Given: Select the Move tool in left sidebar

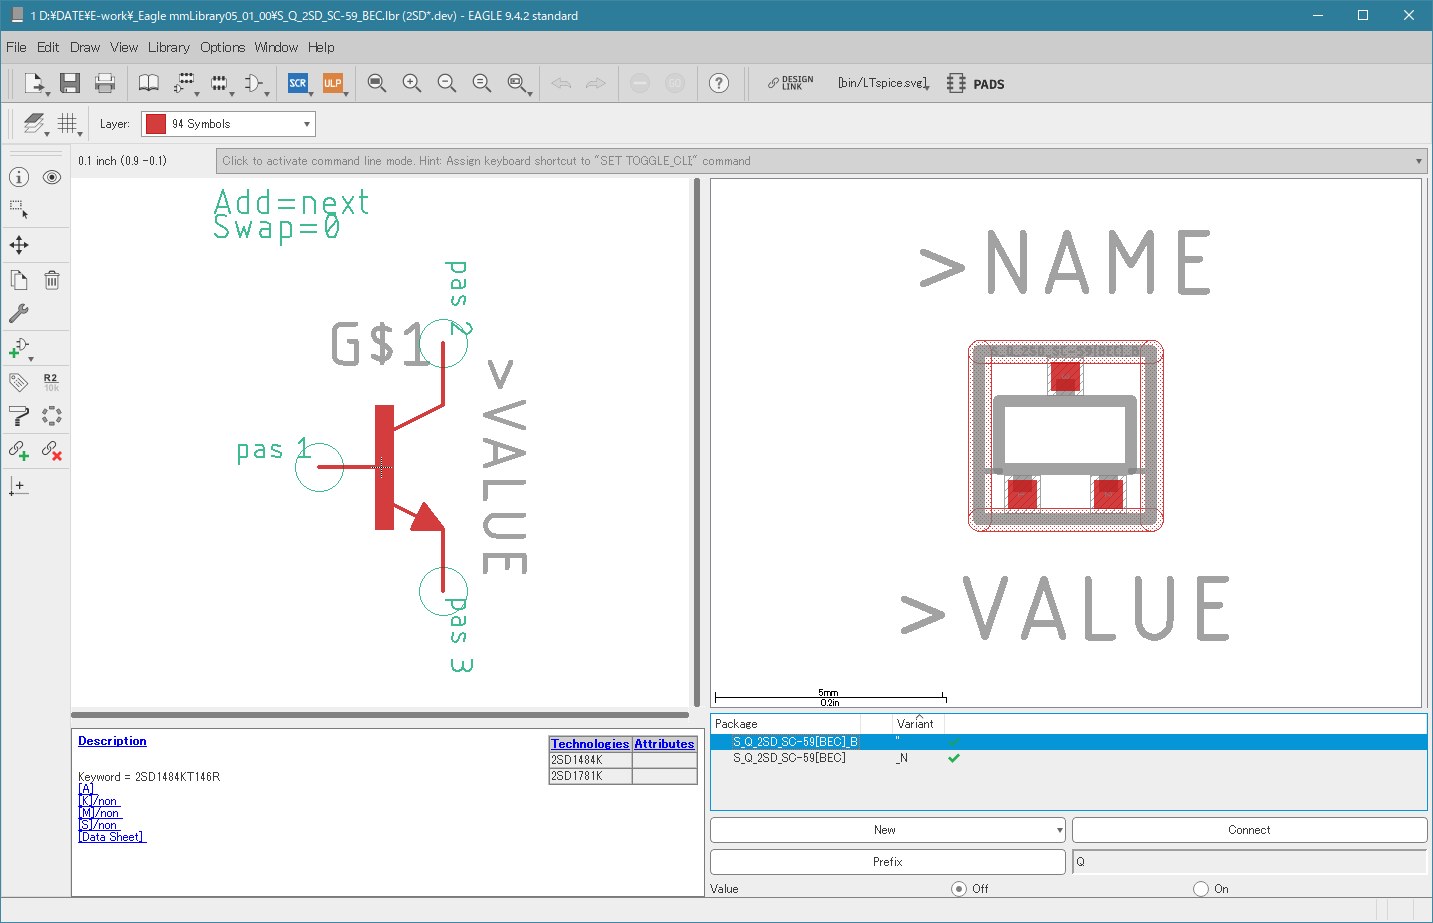Looking at the screenshot, I should point(19,245).
